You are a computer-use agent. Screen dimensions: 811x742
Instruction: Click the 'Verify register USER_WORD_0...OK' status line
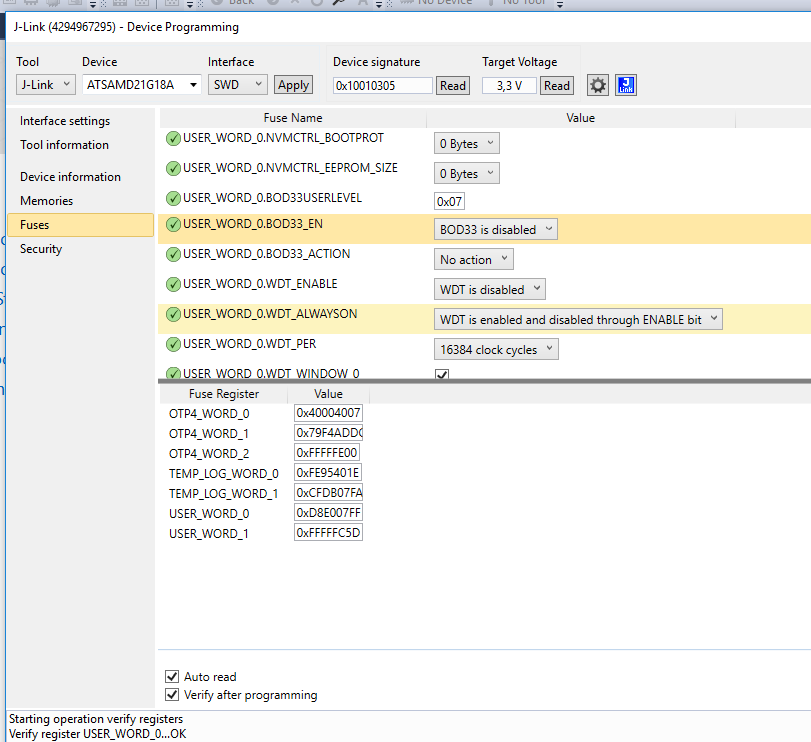point(98,734)
